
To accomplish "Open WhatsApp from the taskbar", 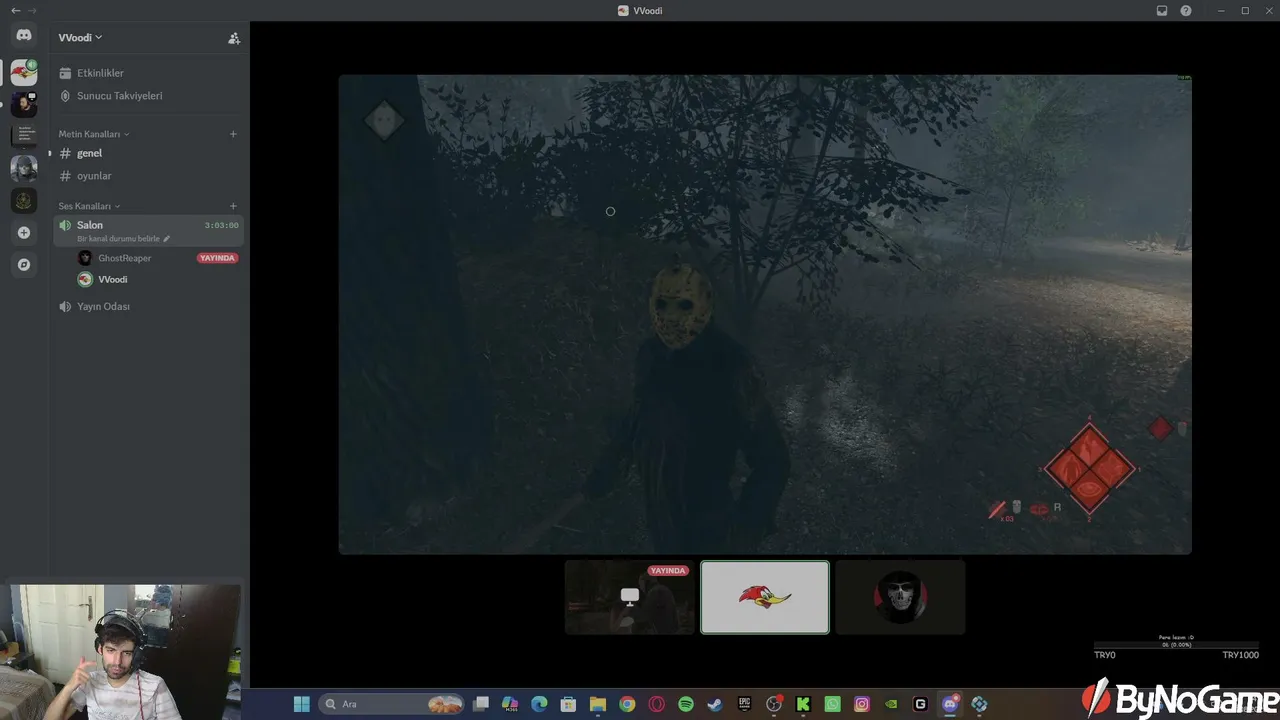I will 833,704.
